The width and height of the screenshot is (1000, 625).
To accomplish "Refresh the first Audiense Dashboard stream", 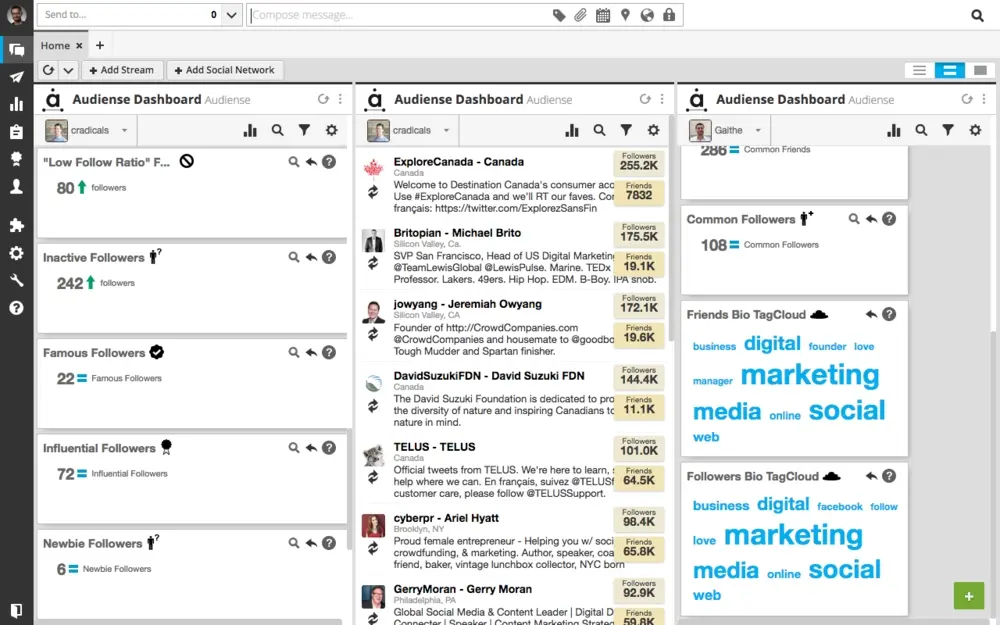I will click(x=323, y=99).
